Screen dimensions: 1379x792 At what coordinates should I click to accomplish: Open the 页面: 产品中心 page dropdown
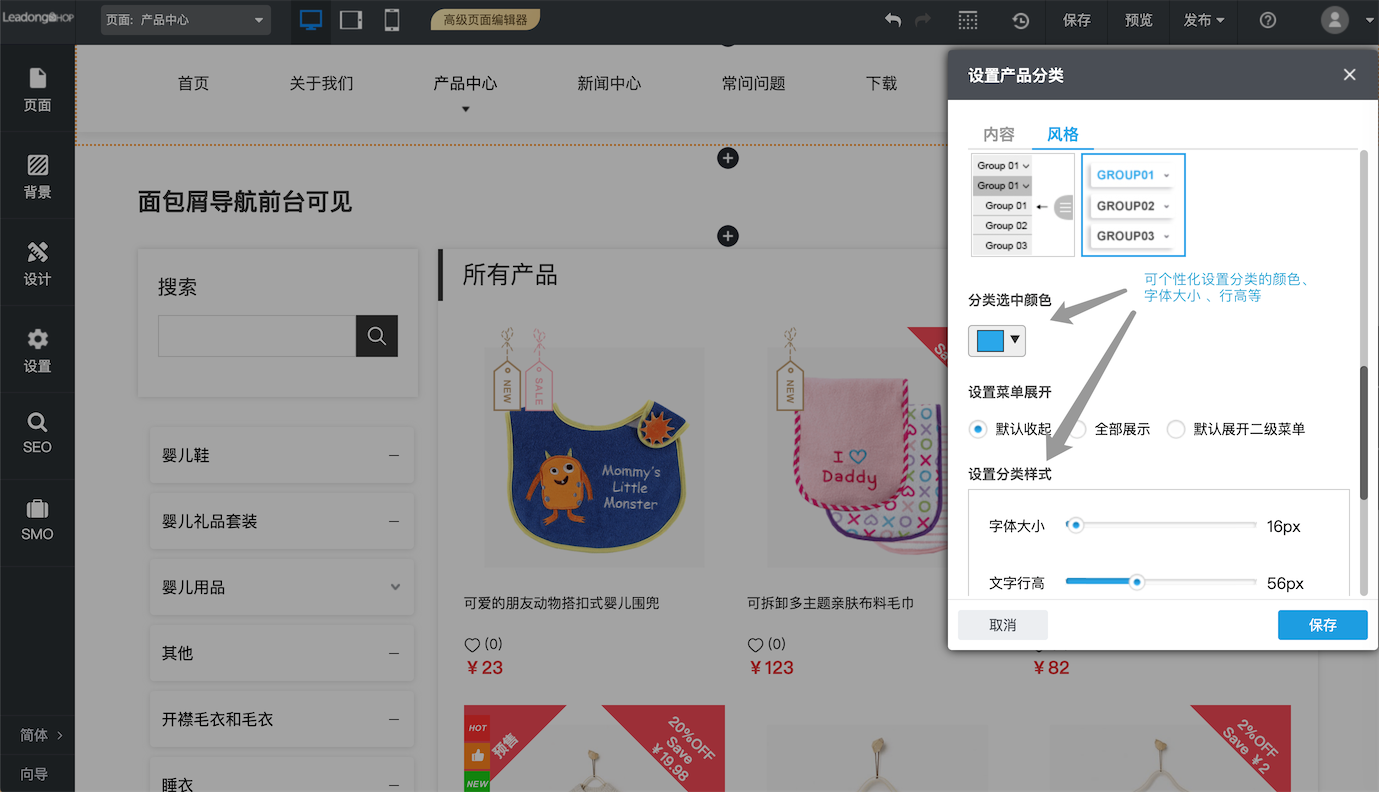(x=186, y=20)
